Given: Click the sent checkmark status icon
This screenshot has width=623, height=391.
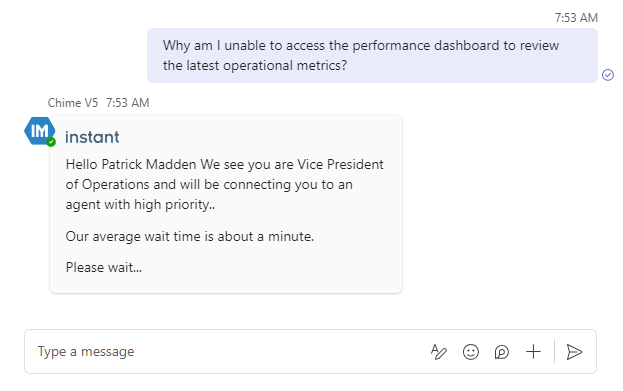Looking at the screenshot, I should (x=608, y=75).
